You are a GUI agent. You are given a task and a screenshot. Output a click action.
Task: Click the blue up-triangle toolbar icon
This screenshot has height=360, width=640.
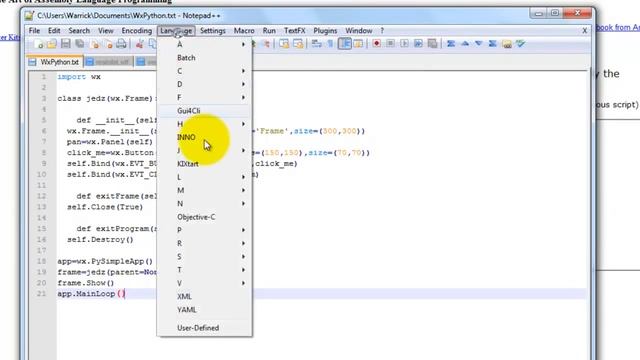pyautogui.click(x=465, y=43)
